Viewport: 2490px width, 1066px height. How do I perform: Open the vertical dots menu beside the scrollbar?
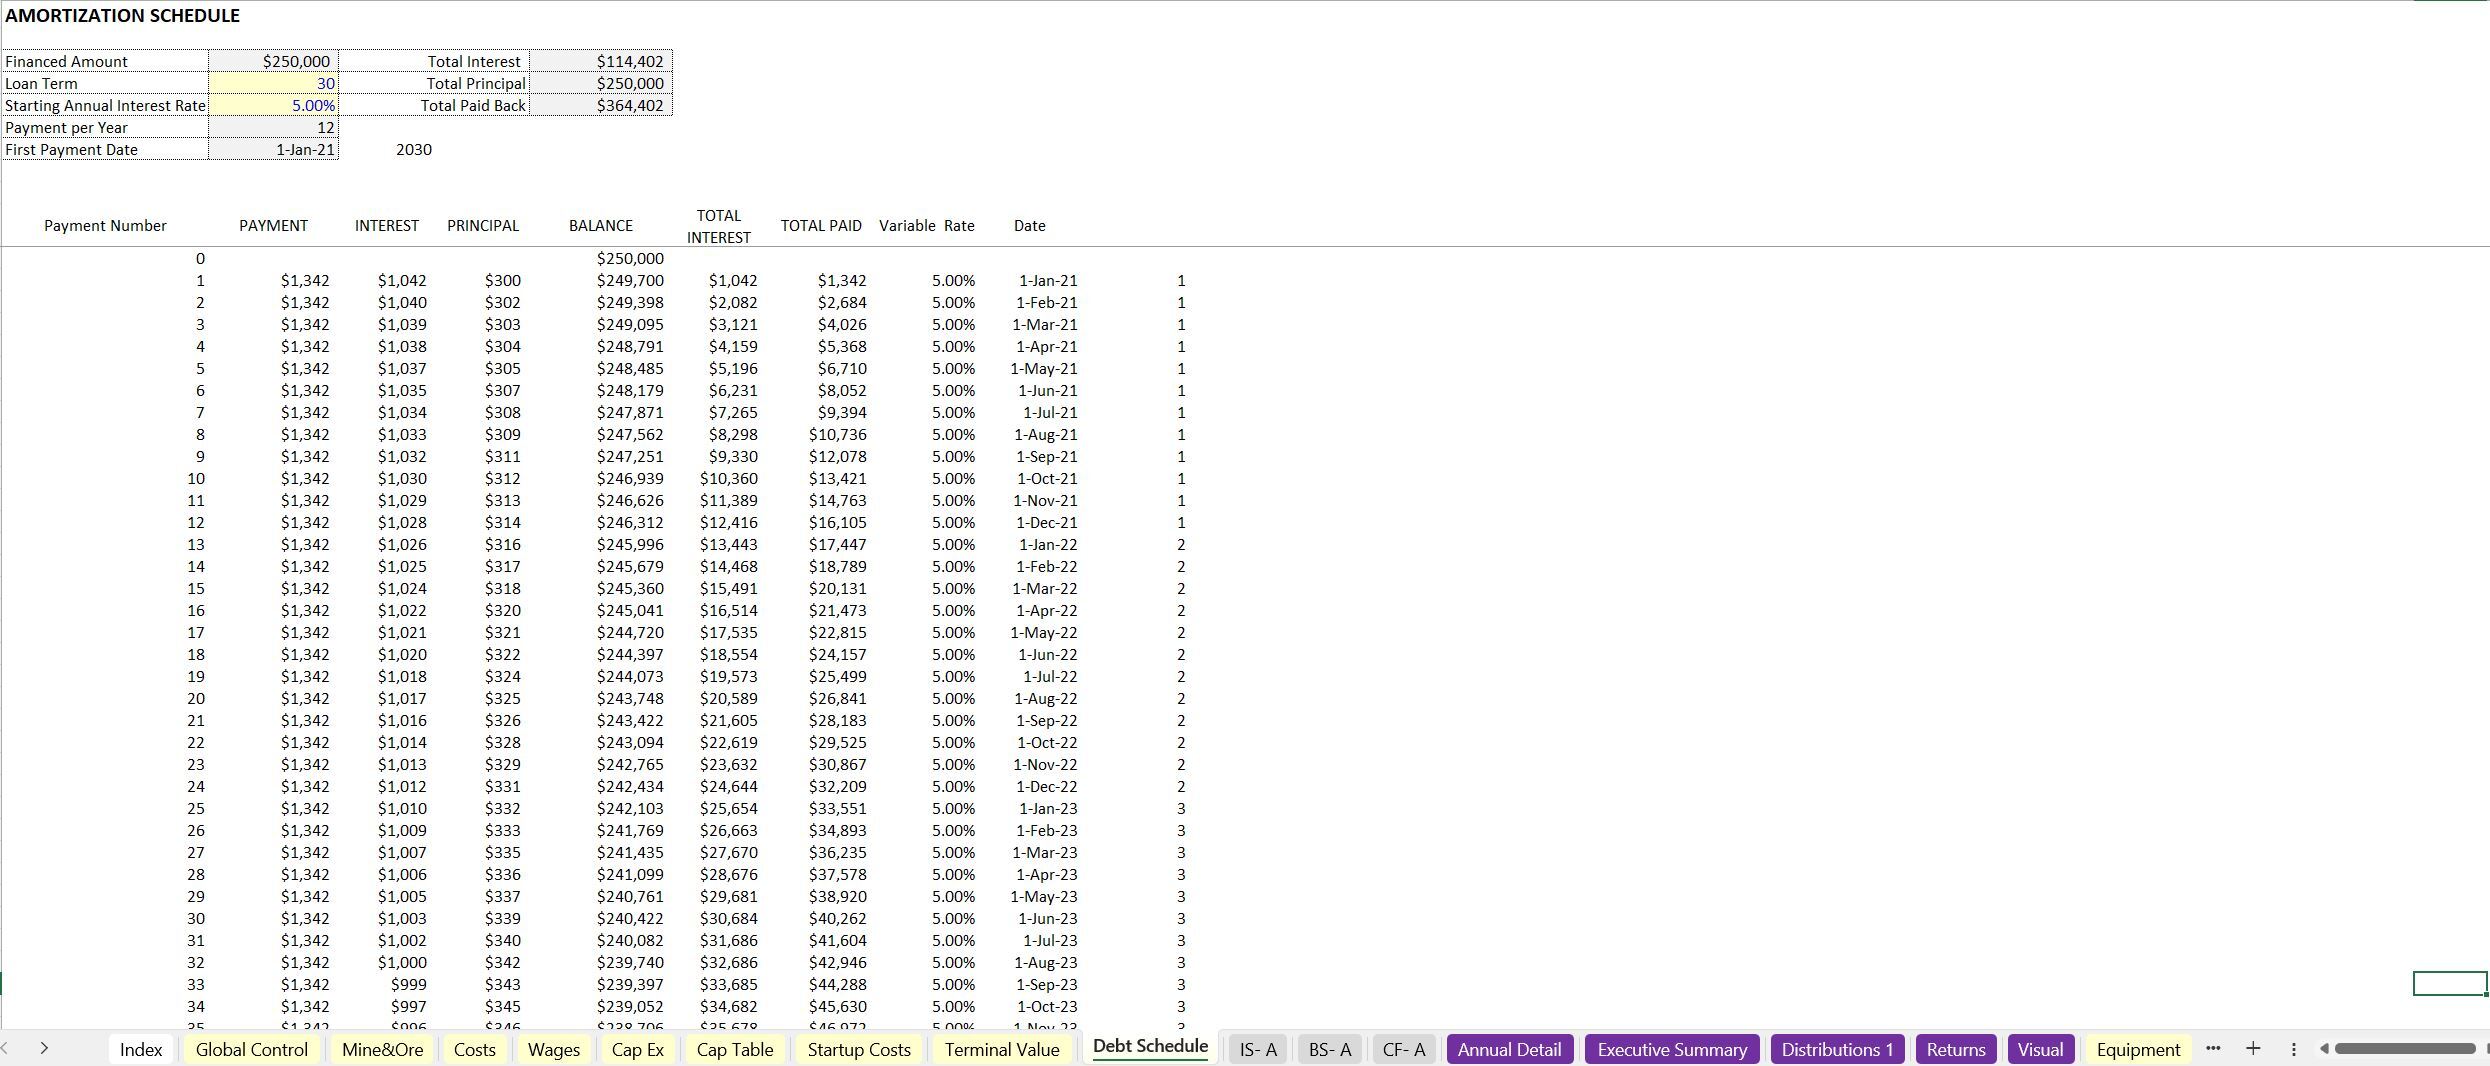tap(2293, 1049)
